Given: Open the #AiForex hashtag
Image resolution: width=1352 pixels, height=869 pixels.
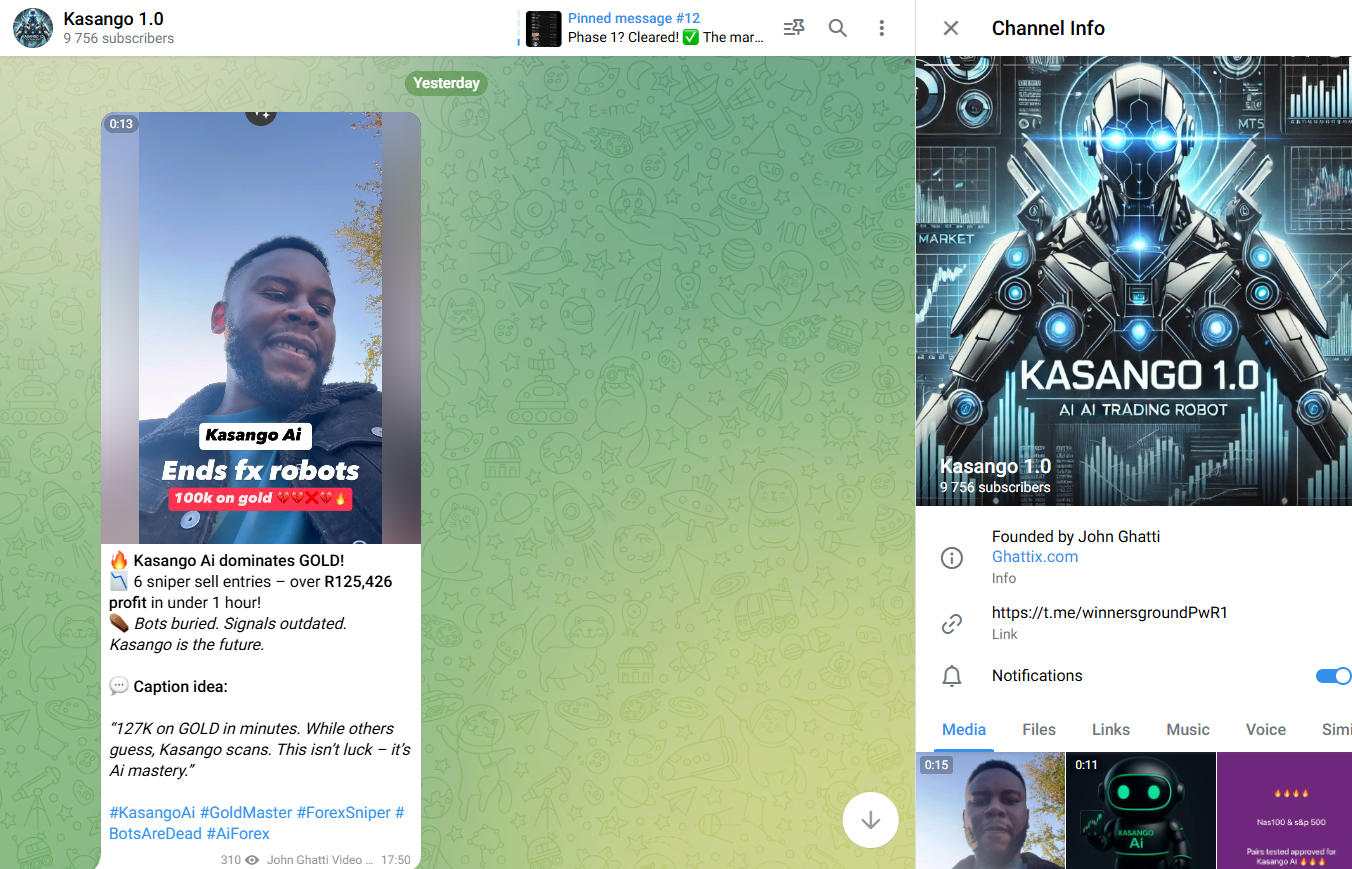Looking at the screenshot, I should (x=238, y=834).
